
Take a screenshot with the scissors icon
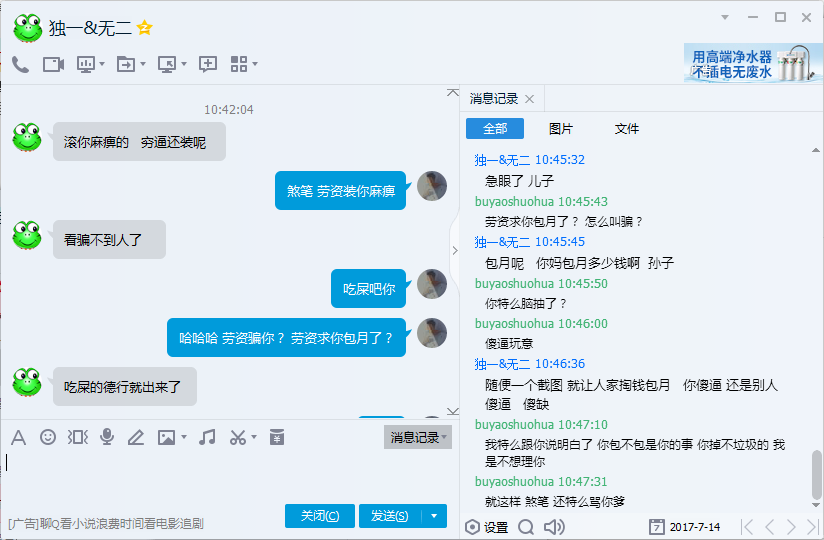coord(238,437)
